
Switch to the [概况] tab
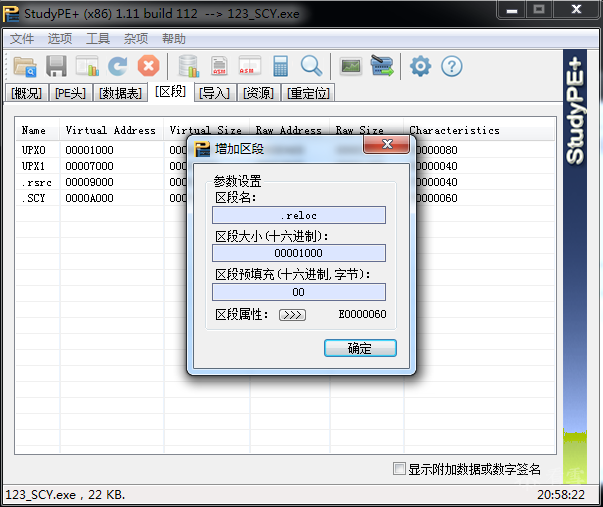pyautogui.click(x=27, y=93)
